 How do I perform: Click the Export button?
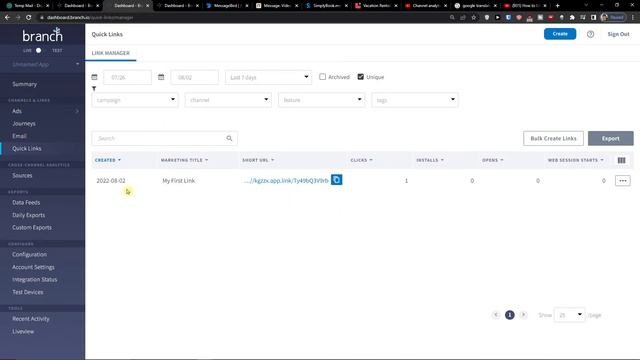click(611, 138)
